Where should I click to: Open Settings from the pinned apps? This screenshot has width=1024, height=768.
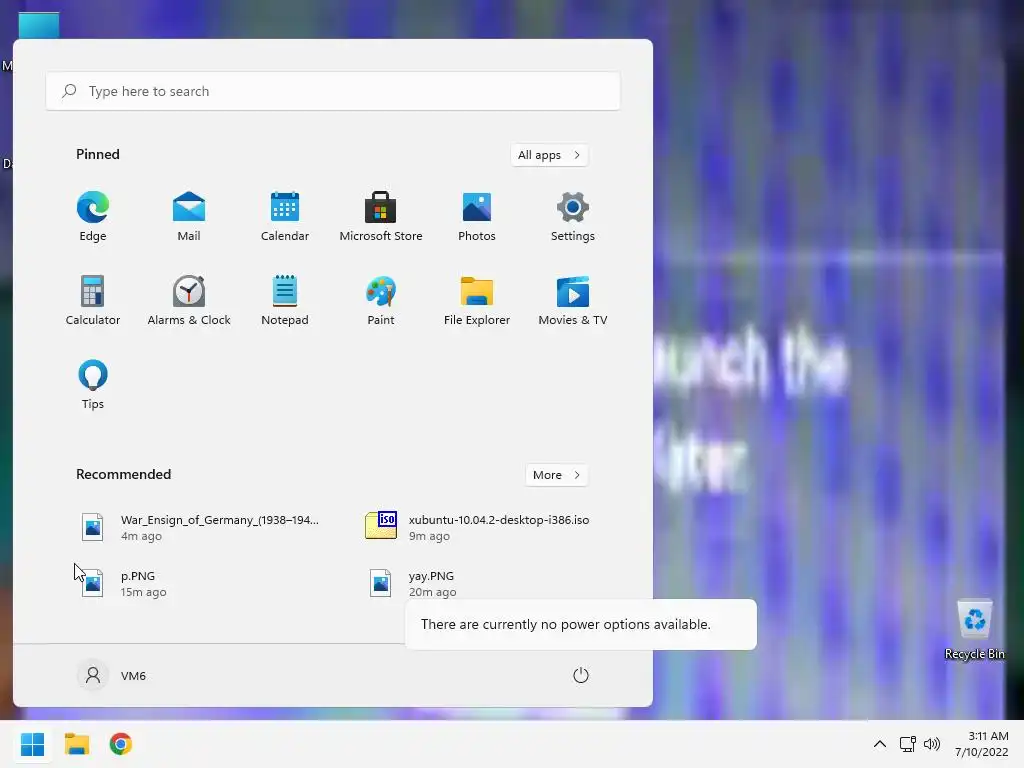(x=573, y=216)
